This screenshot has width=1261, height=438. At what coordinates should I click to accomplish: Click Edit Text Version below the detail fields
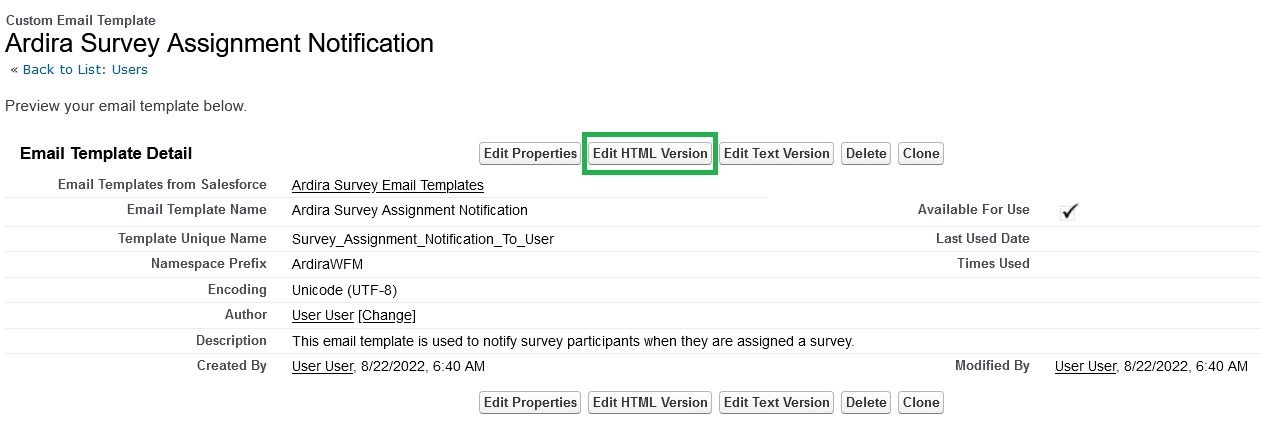coord(776,402)
